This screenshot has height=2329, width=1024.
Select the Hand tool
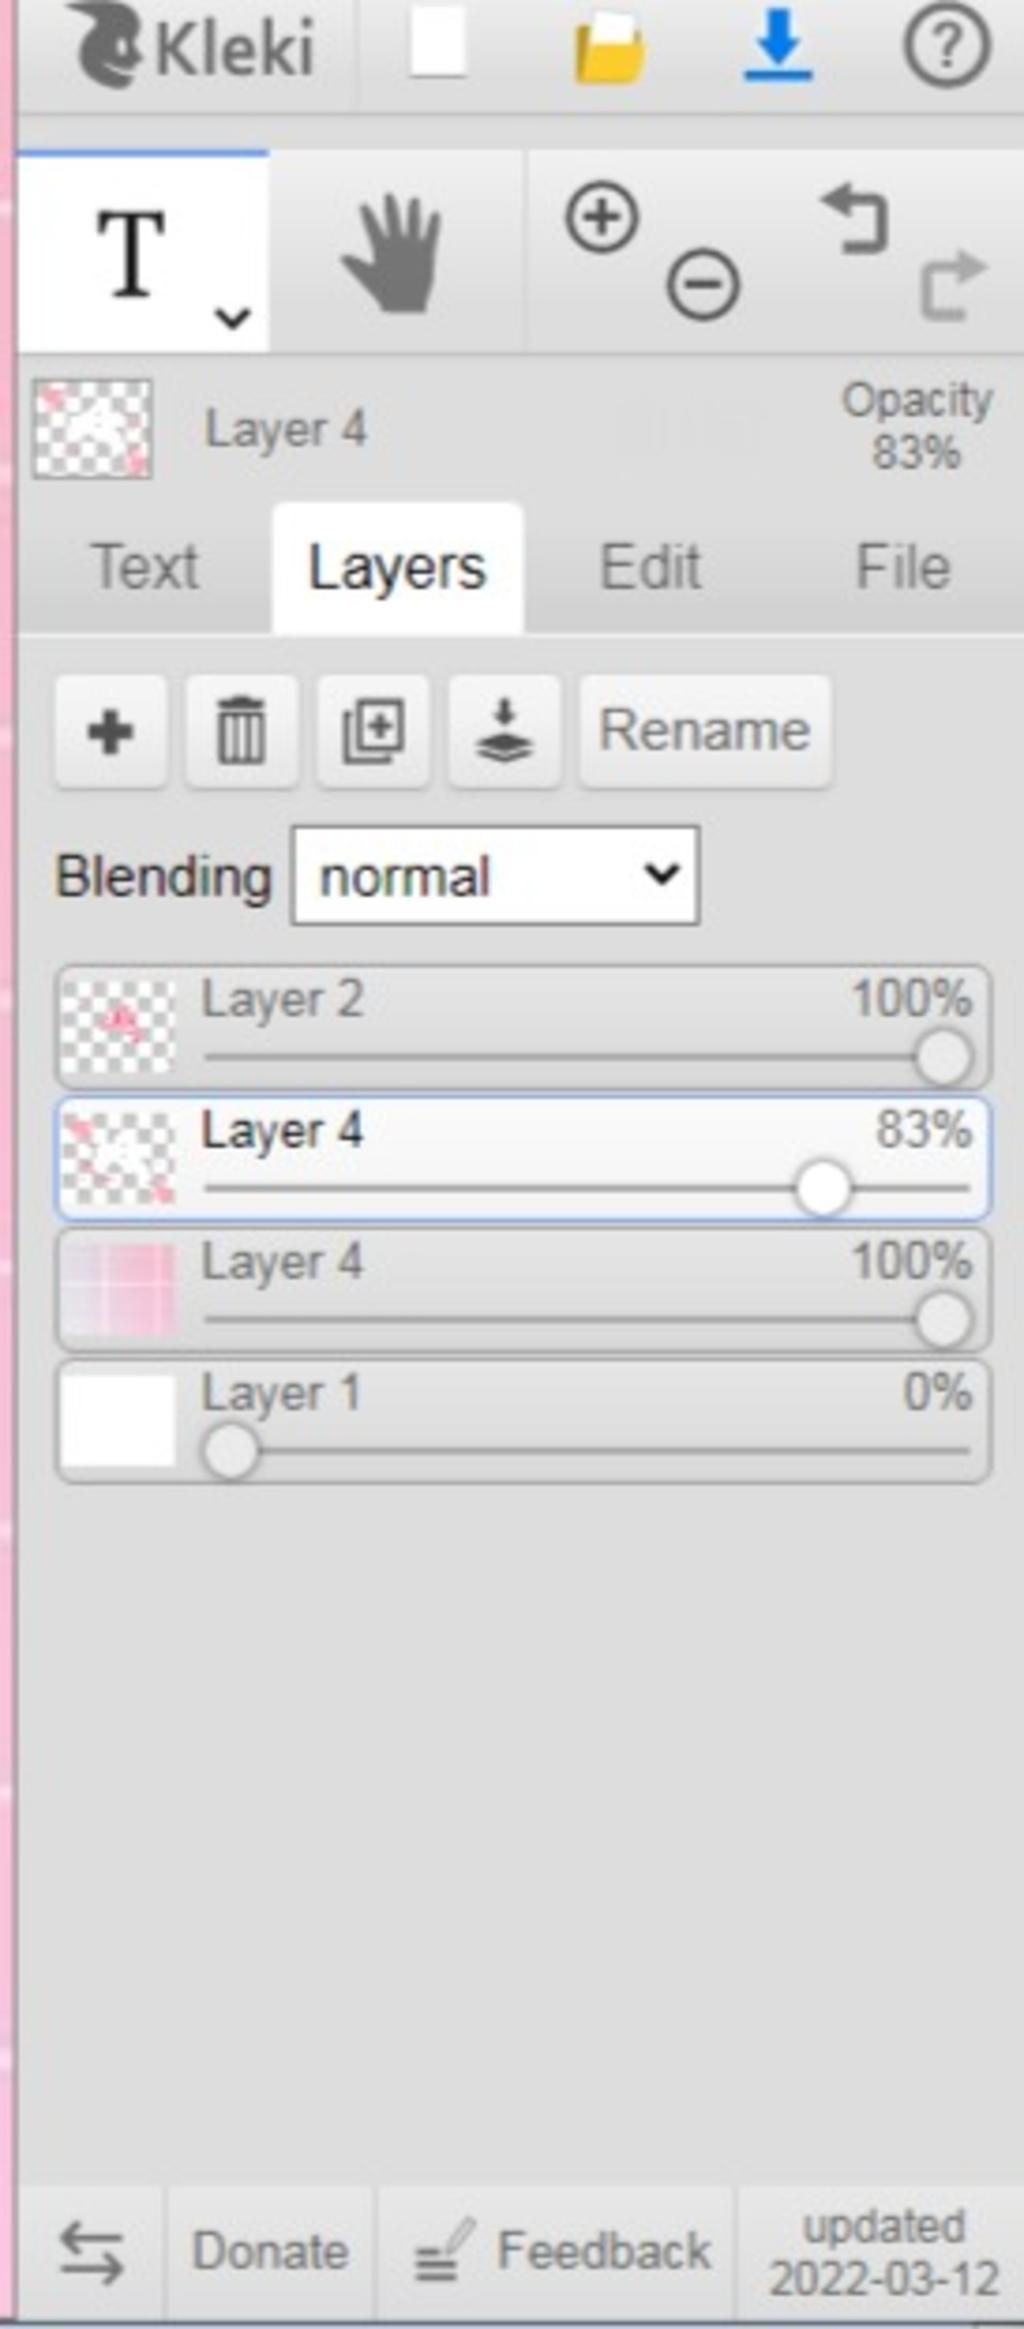coord(394,255)
